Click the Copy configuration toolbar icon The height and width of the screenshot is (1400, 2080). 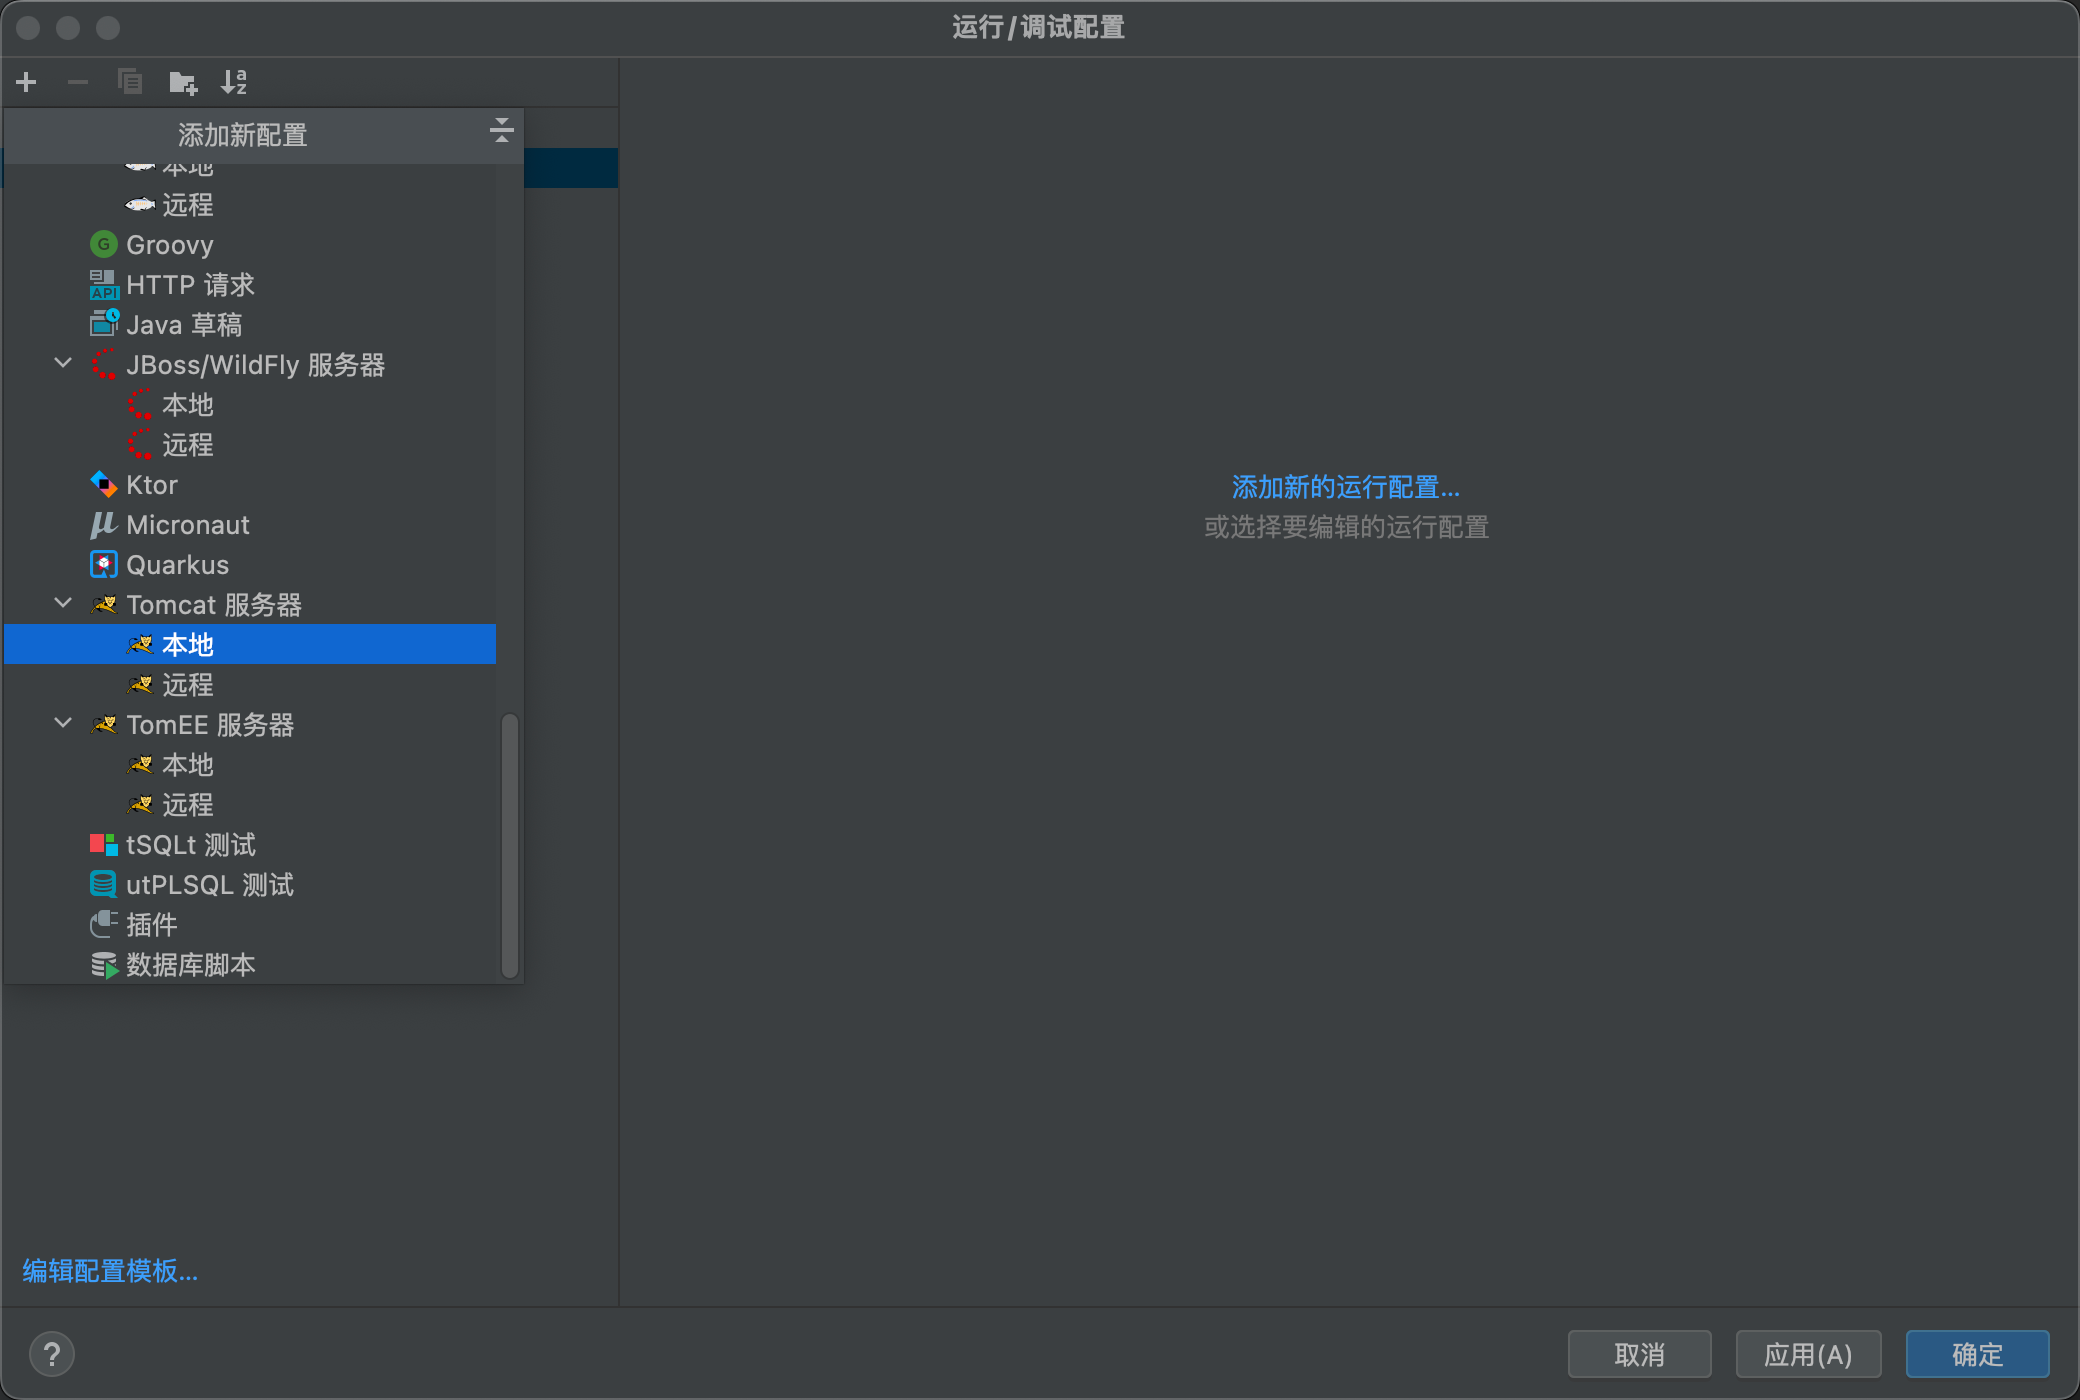coord(130,82)
